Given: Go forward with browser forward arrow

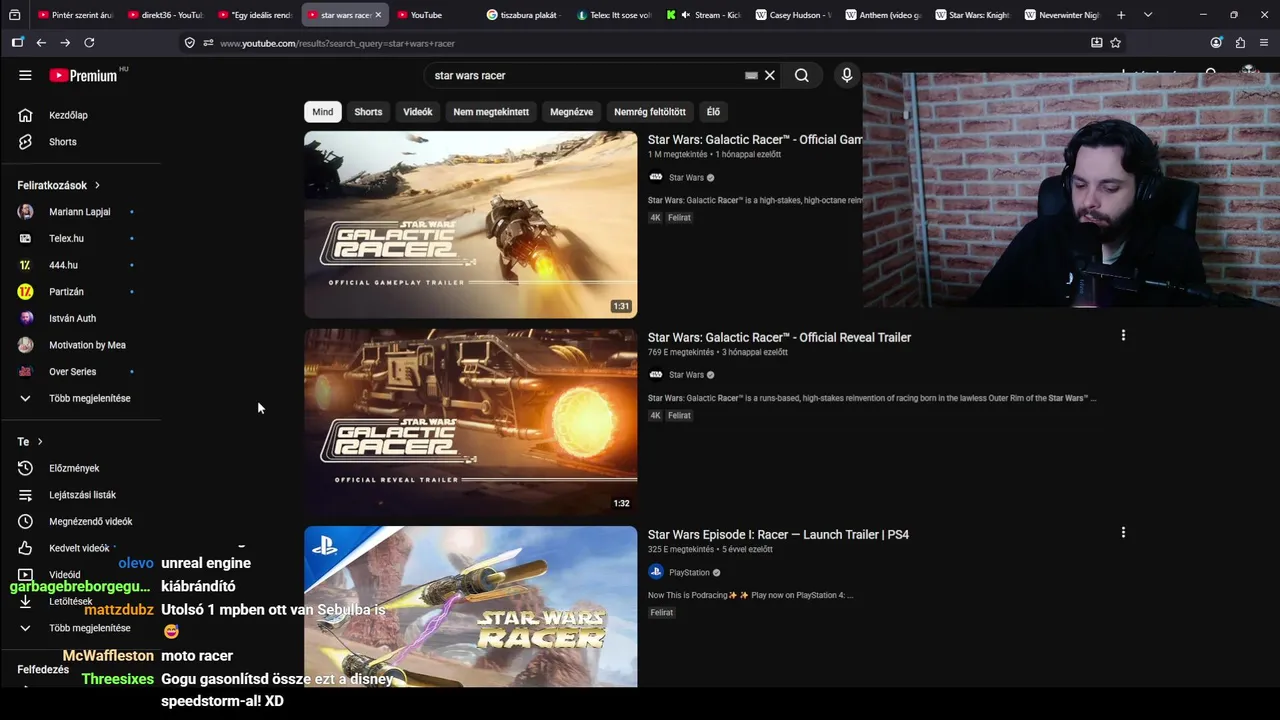Looking at the screenshot, I should (65, 43).
